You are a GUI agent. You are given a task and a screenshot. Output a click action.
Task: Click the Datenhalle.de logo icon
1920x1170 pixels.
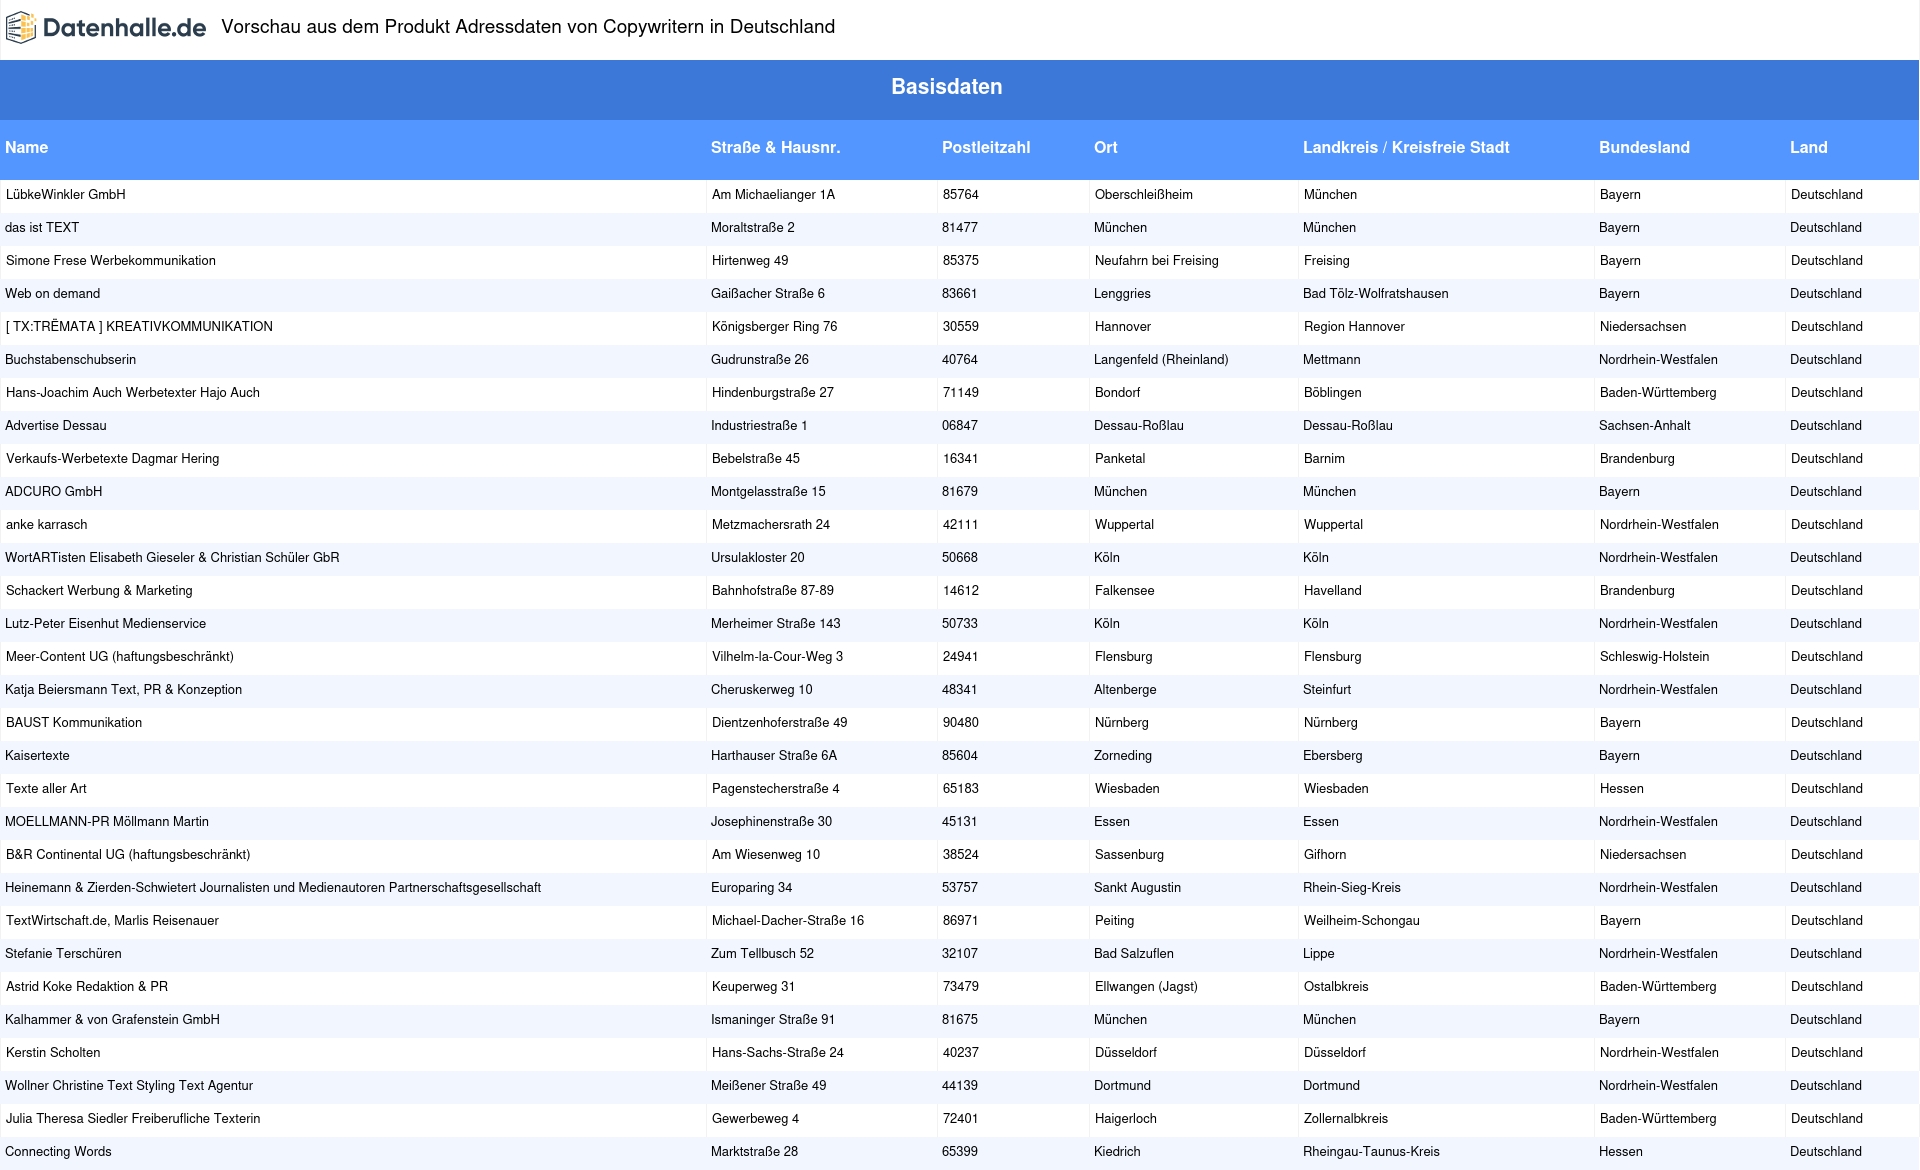pos(21,28)
